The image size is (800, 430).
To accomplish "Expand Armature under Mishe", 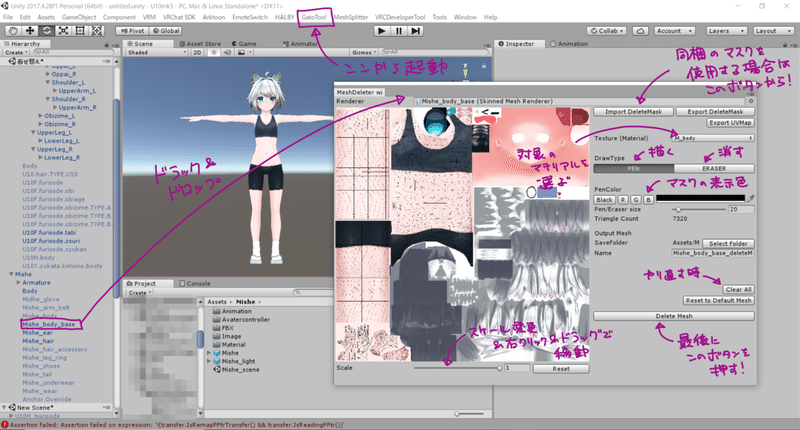I will click(18, 282).
